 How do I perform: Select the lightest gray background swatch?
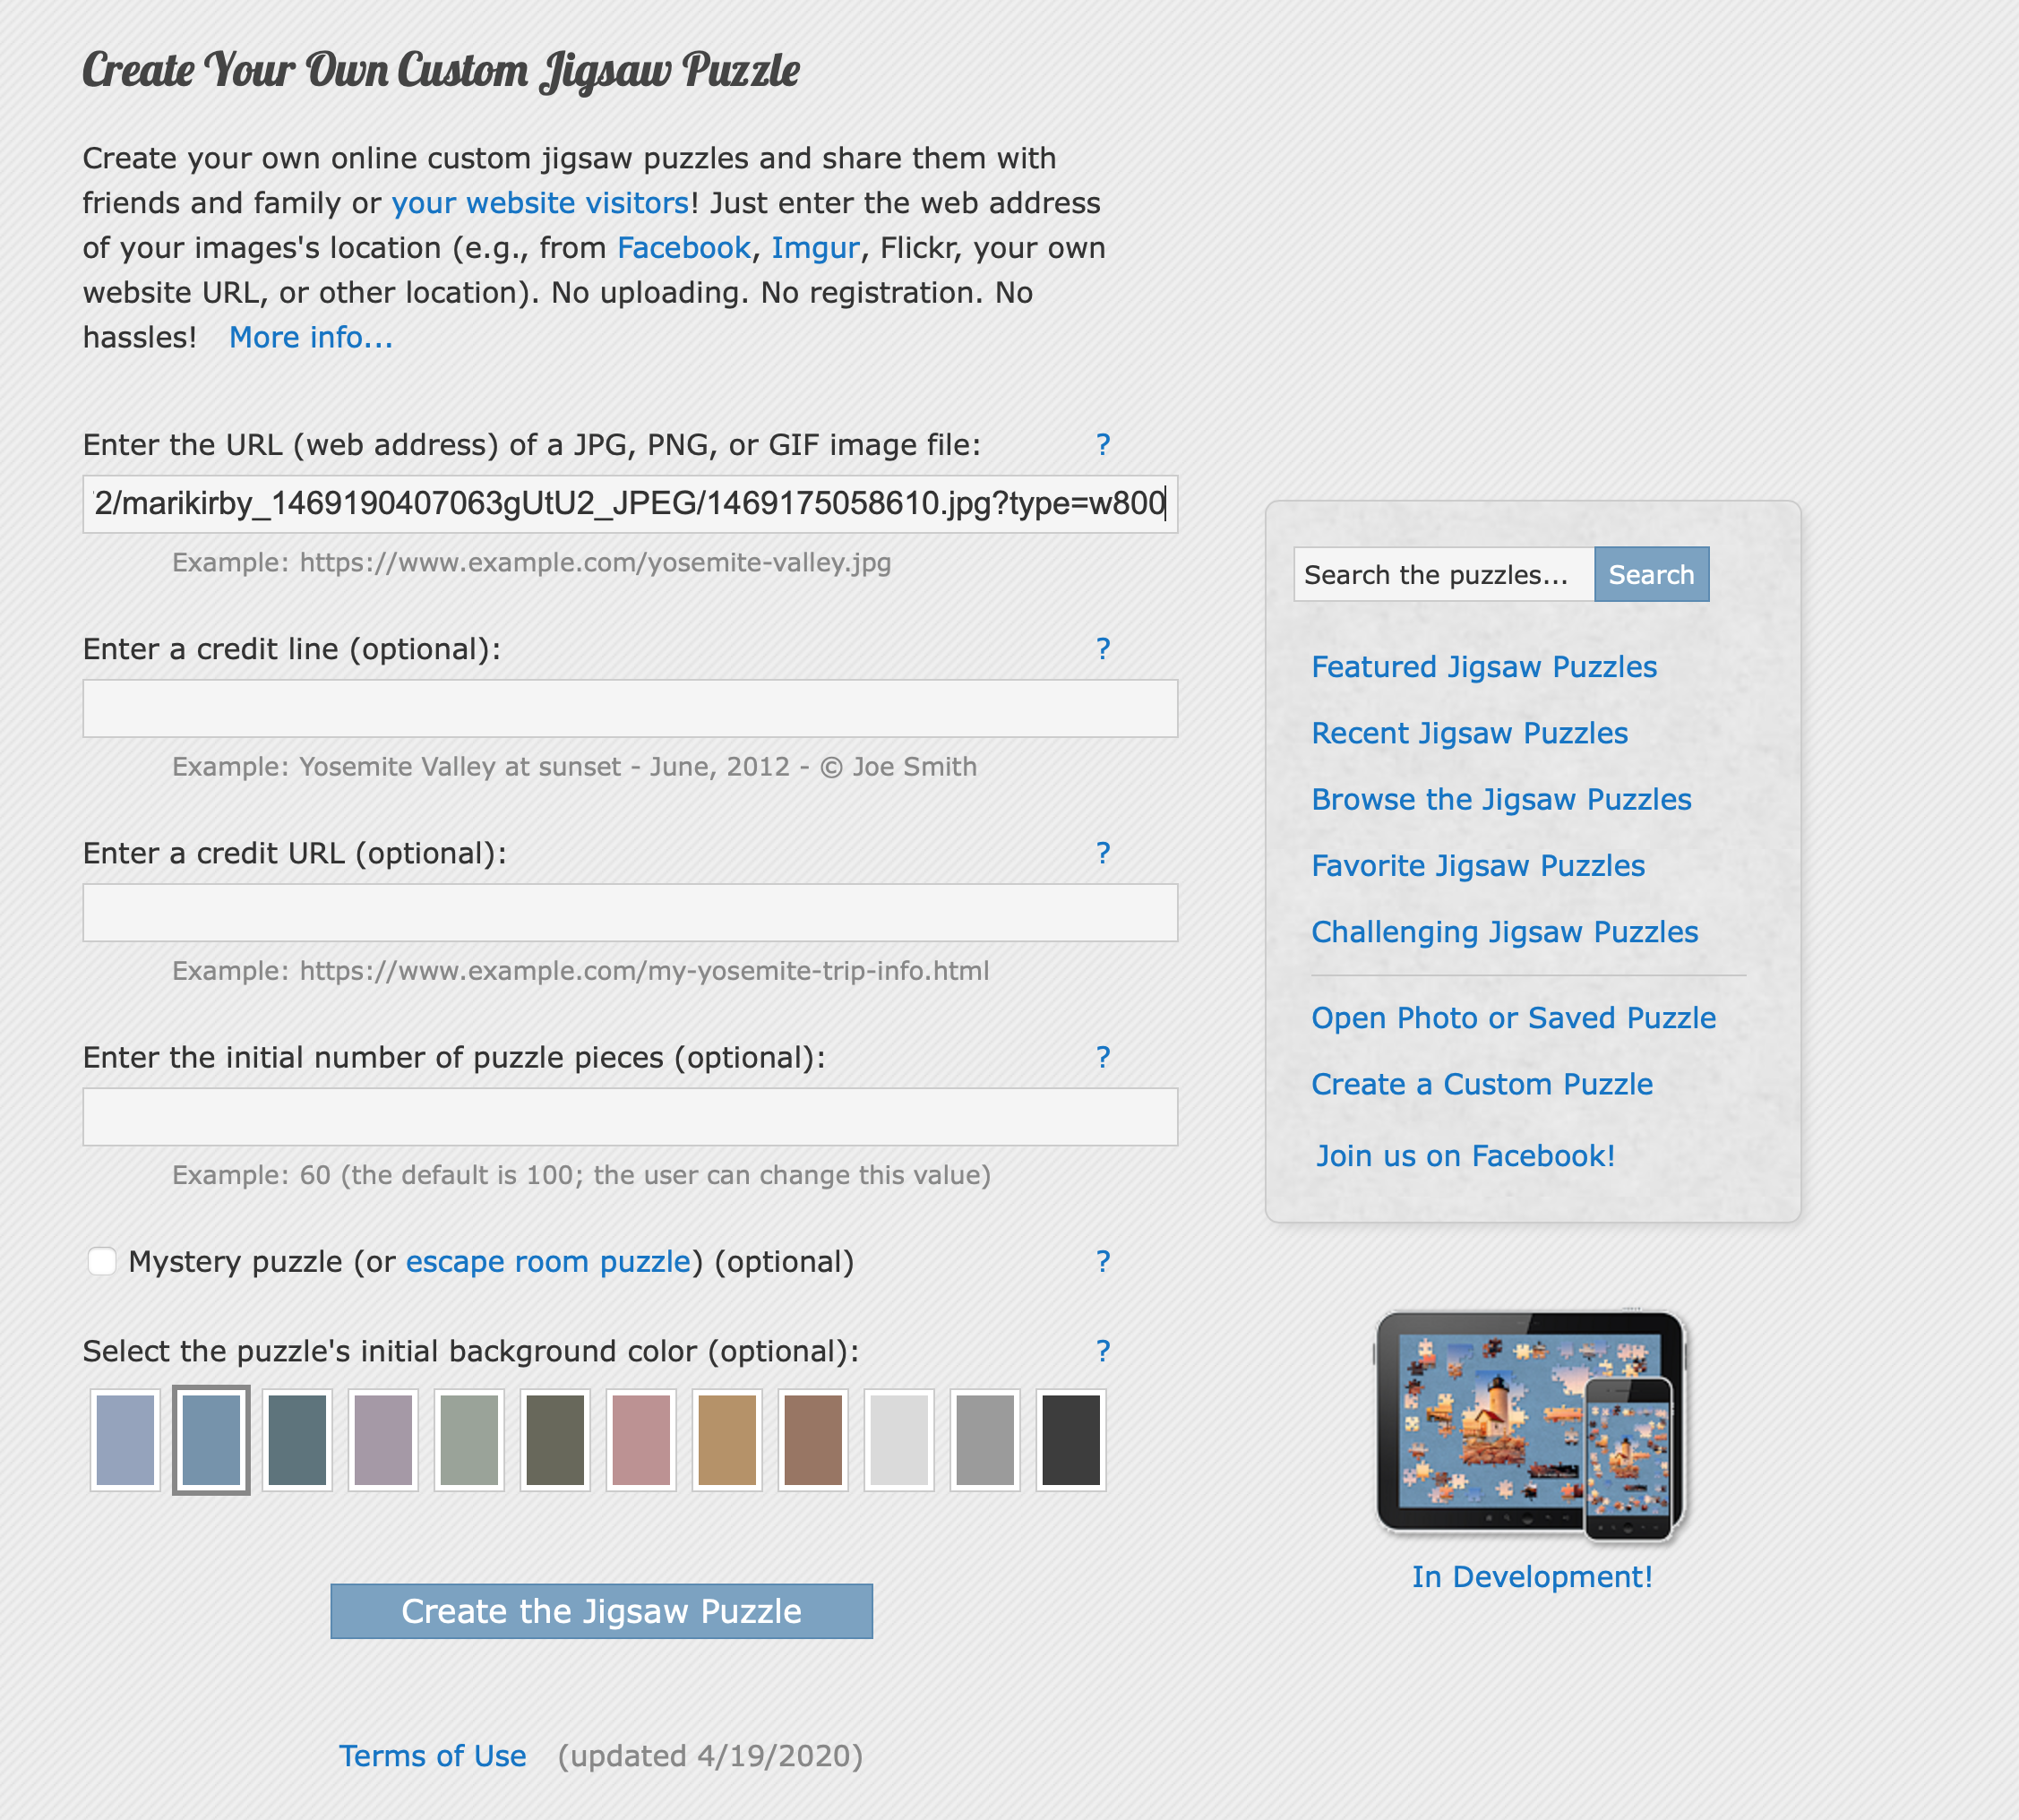(898, 1440)
